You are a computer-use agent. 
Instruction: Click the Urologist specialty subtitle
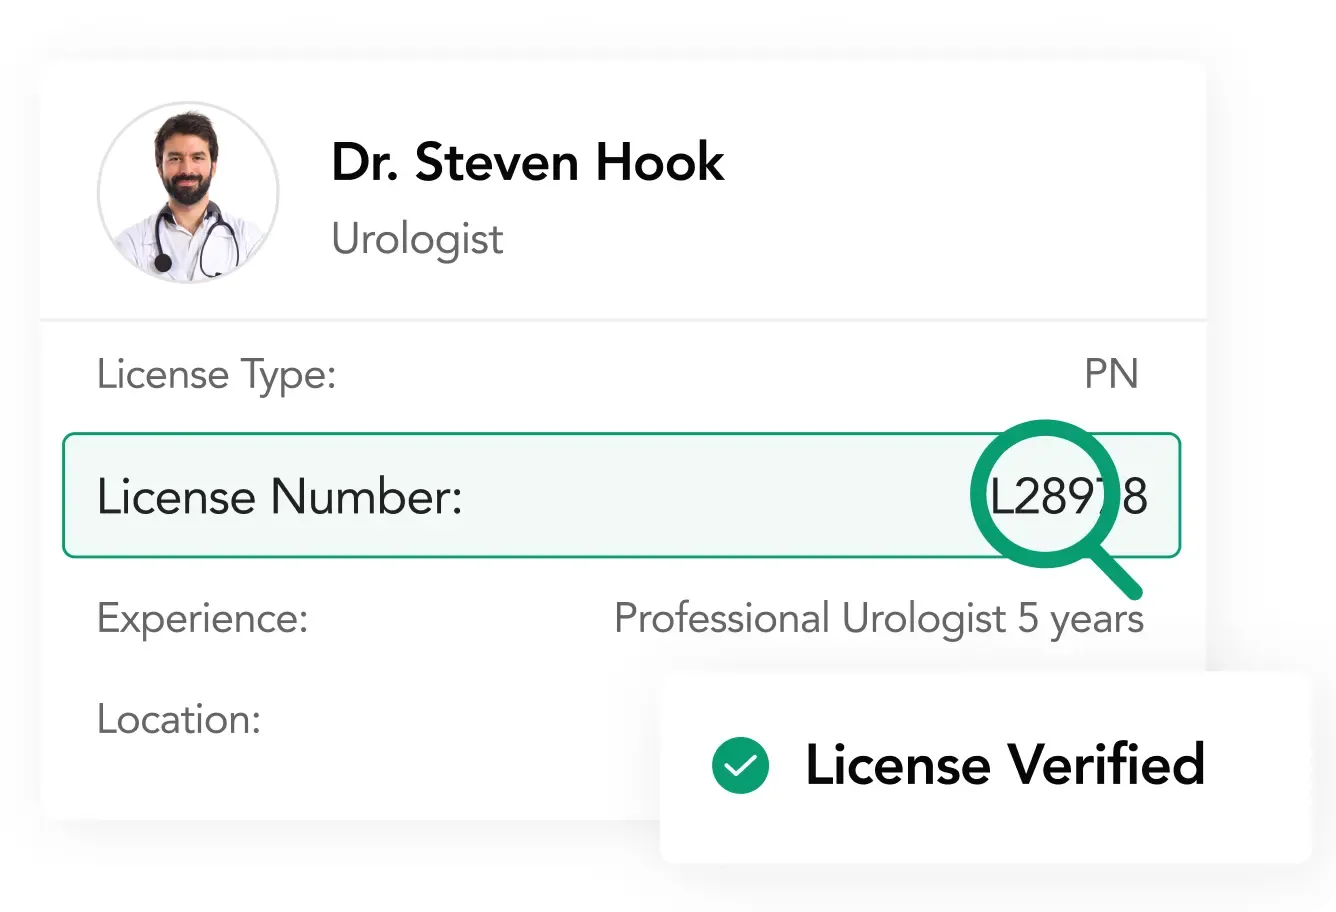click(x=417, y=239)
